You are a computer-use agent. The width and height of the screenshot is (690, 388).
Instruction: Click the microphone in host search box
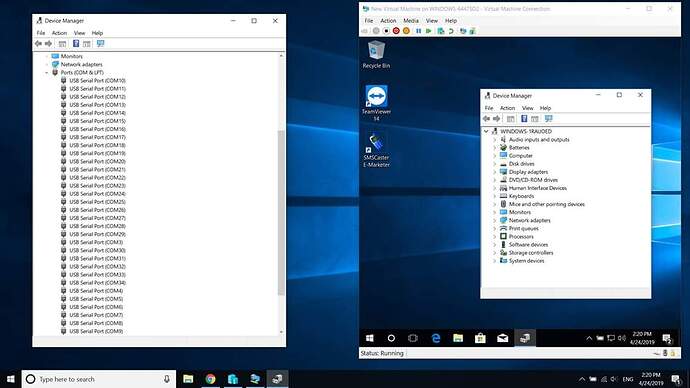tap(167, 379)
